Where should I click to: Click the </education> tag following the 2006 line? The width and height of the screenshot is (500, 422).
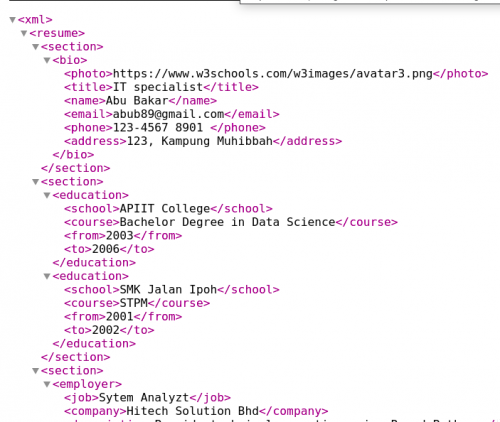(x=94, y=263)
